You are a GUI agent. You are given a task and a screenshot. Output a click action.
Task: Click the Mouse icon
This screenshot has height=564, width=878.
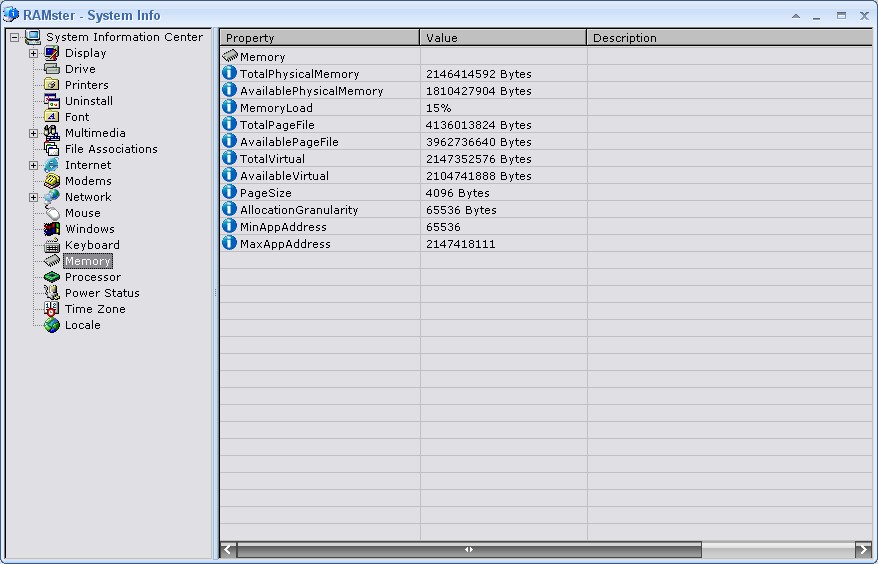(x=52, y=213)
